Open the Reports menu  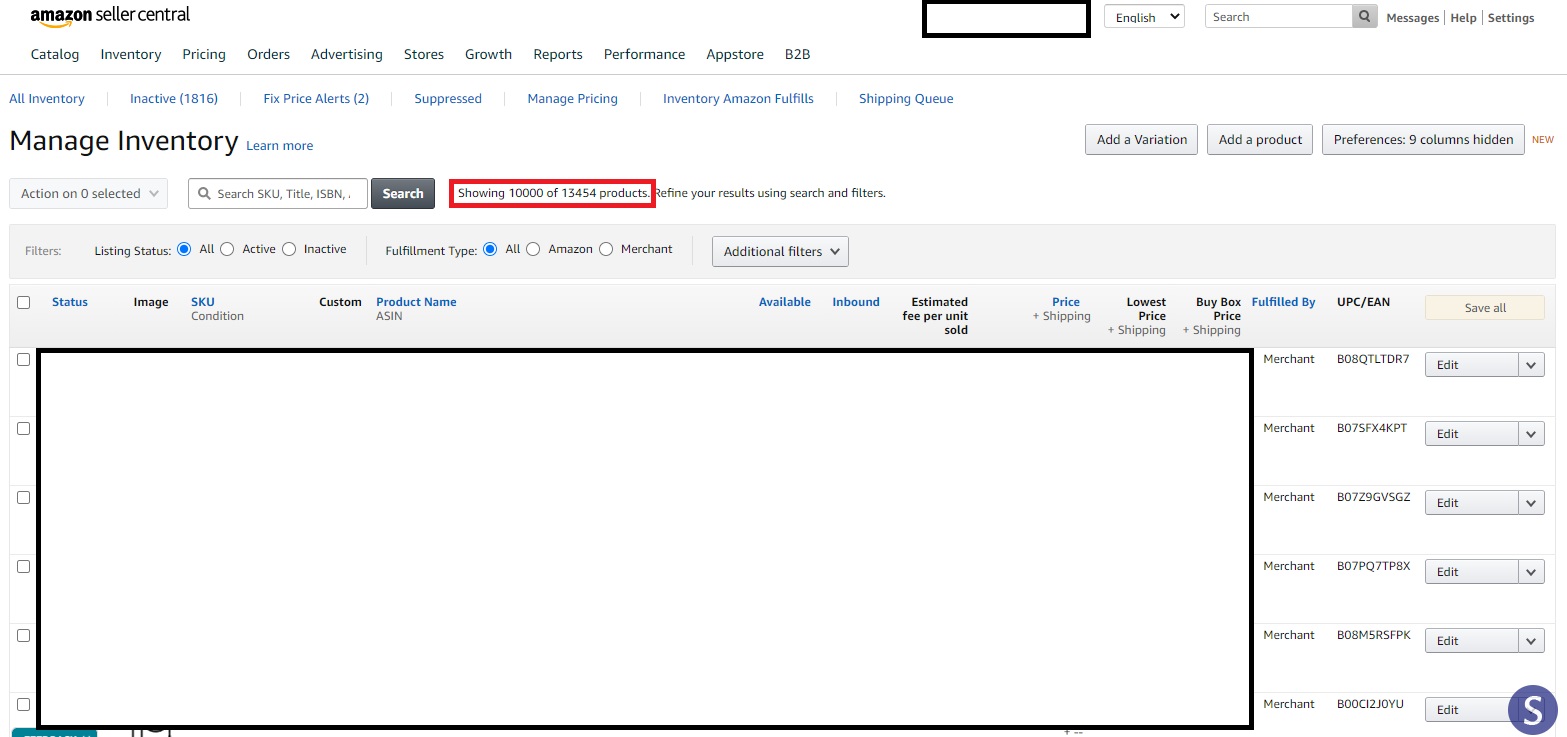[558, 55]
